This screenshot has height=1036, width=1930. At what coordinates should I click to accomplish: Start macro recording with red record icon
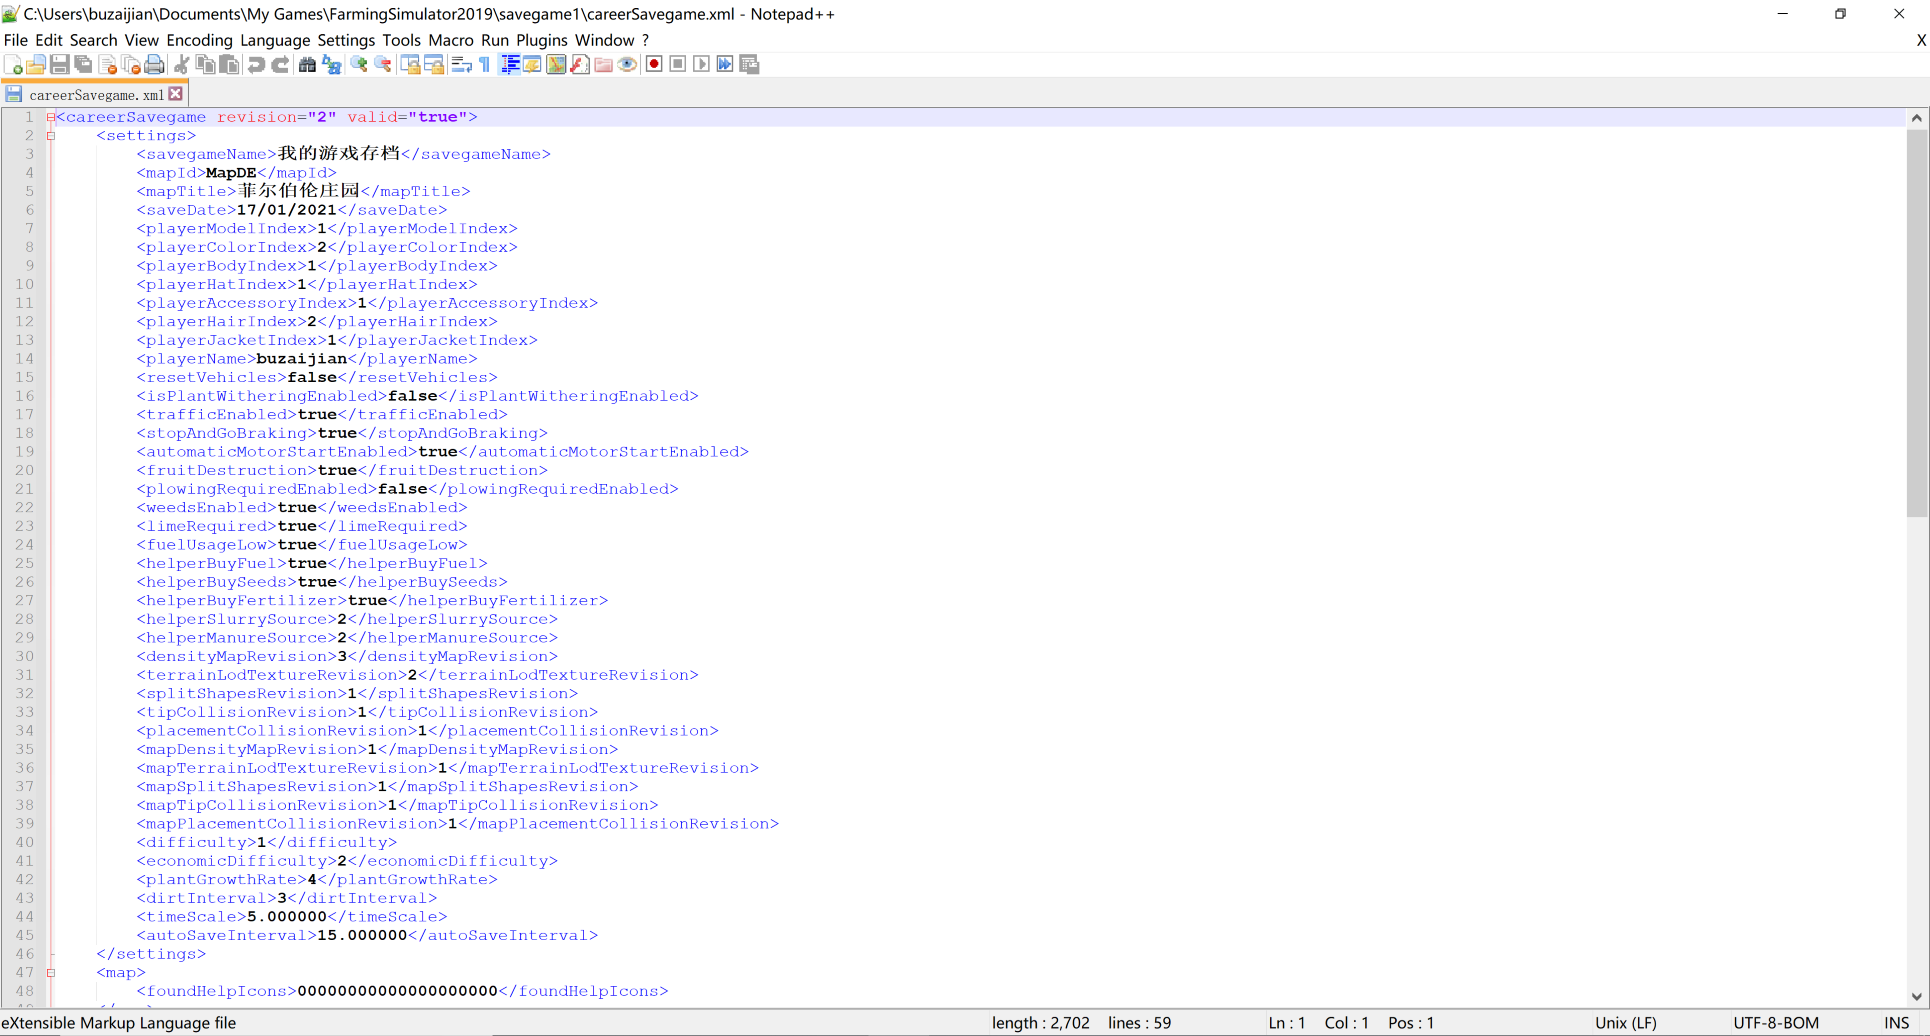click(654, 65)
